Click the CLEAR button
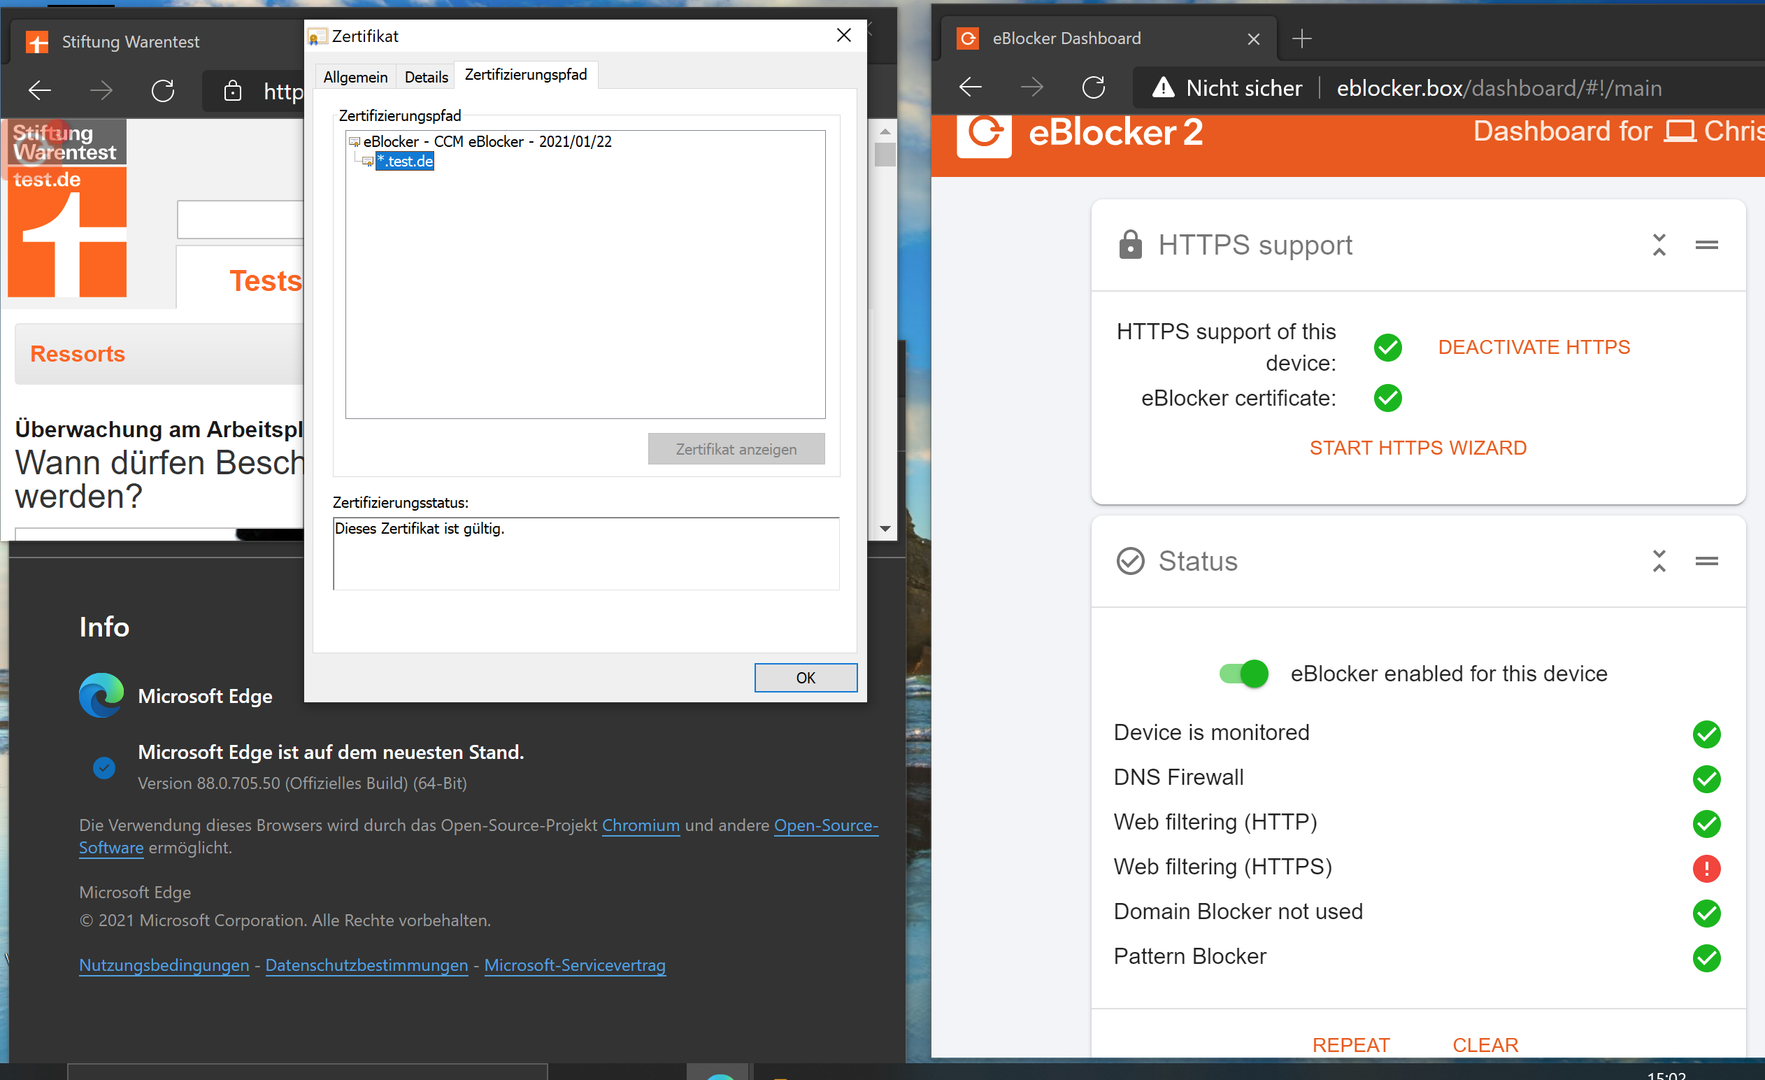 tap(1485, 1045)
